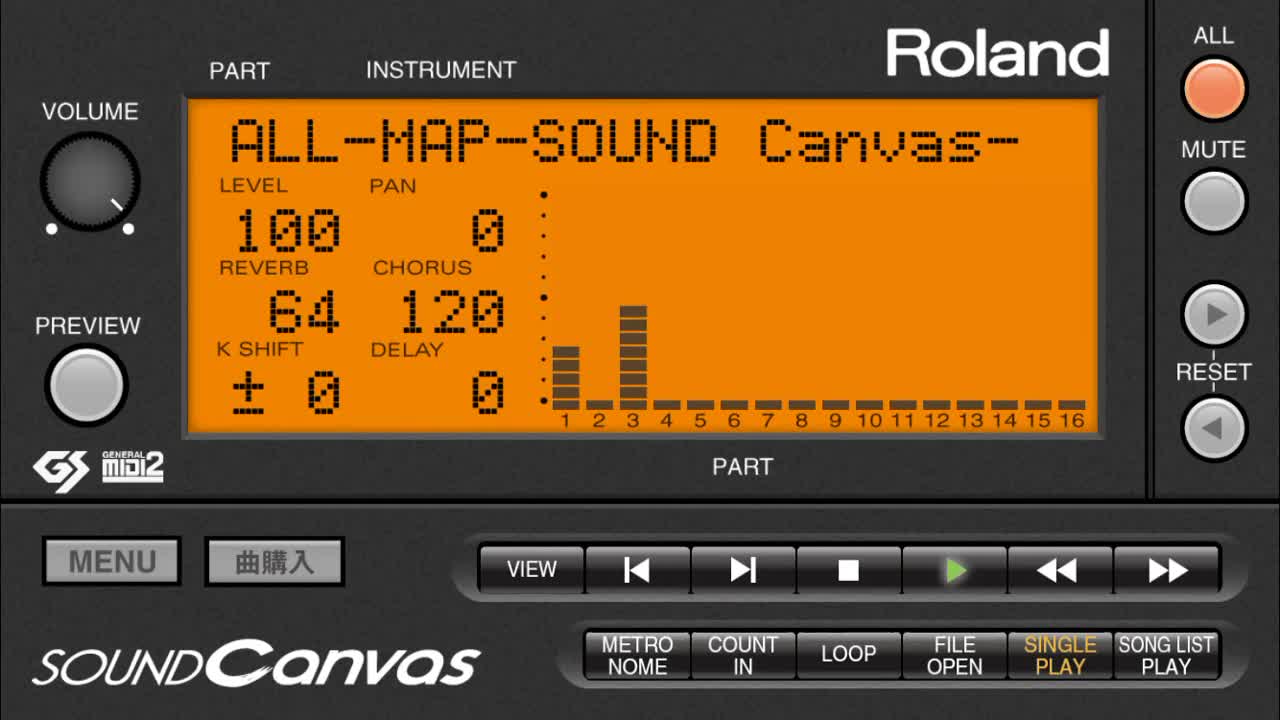Image resolution: width=1280 pixels, height=720 pixels.
Task: Turn the VOLUME knob
Action: 90,181
